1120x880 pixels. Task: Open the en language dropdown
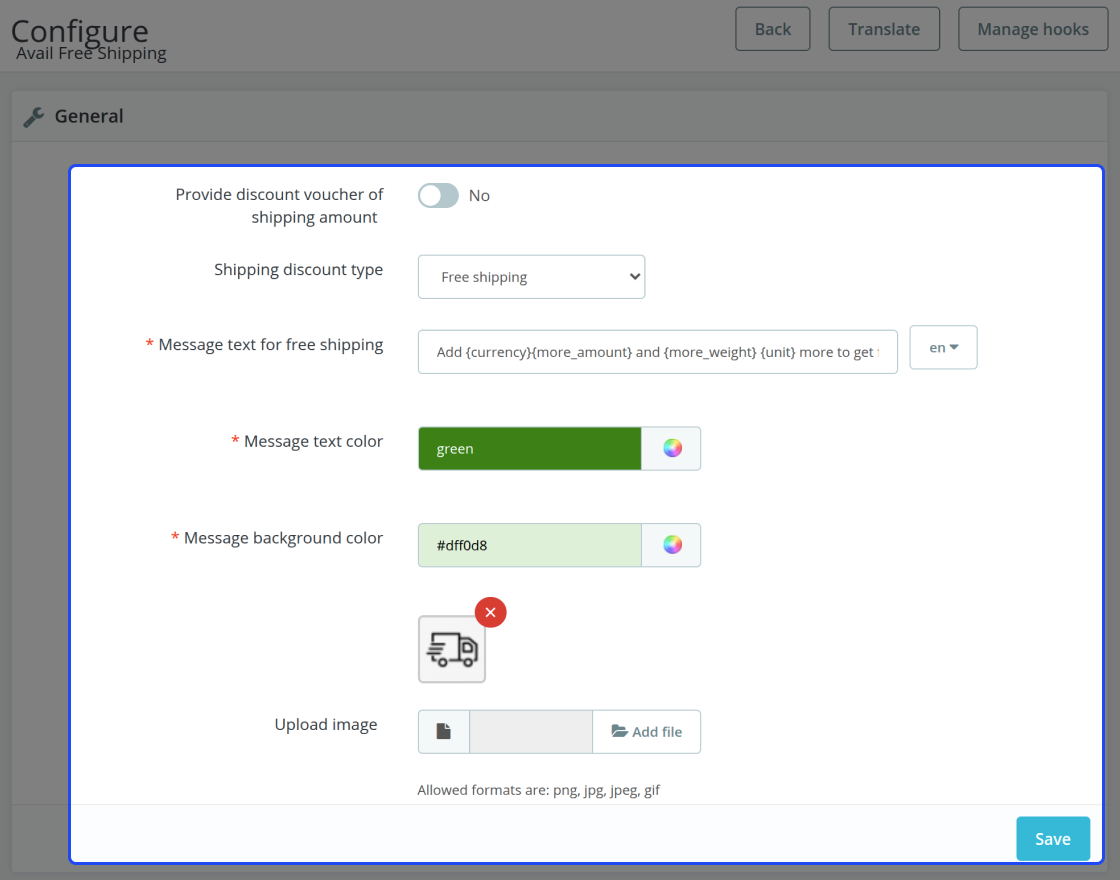[x=944, y=348]
